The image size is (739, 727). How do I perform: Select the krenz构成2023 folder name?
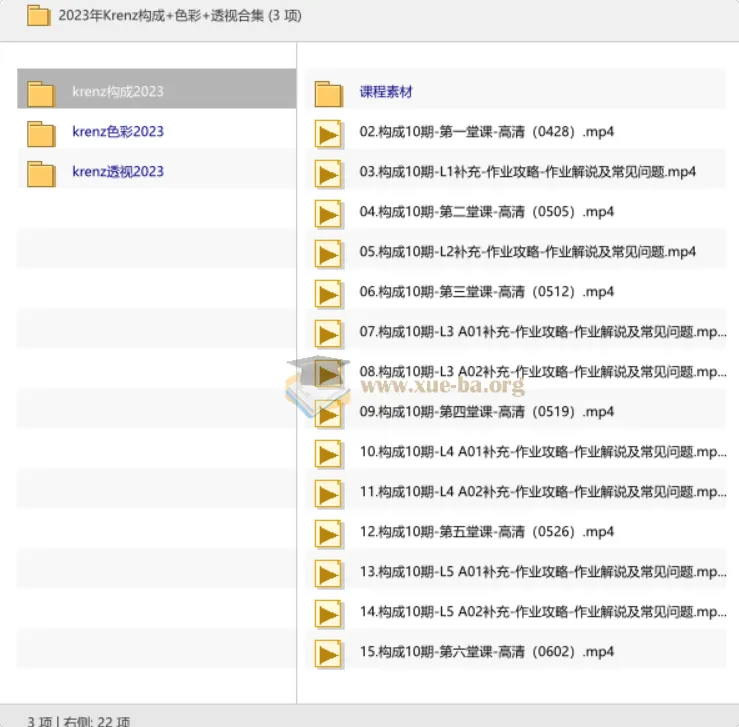(x=118, y=91)
